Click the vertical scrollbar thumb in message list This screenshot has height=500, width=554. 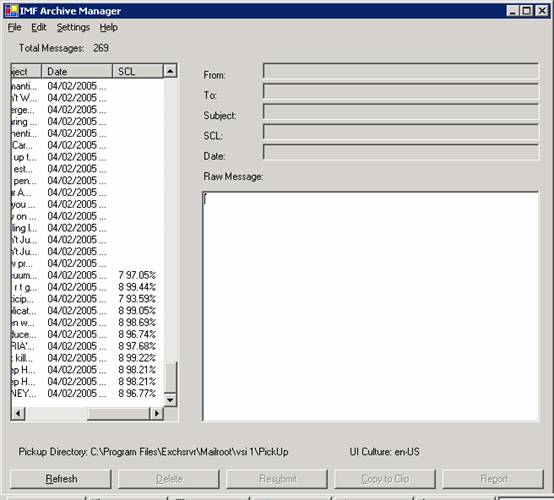[170, 377]
